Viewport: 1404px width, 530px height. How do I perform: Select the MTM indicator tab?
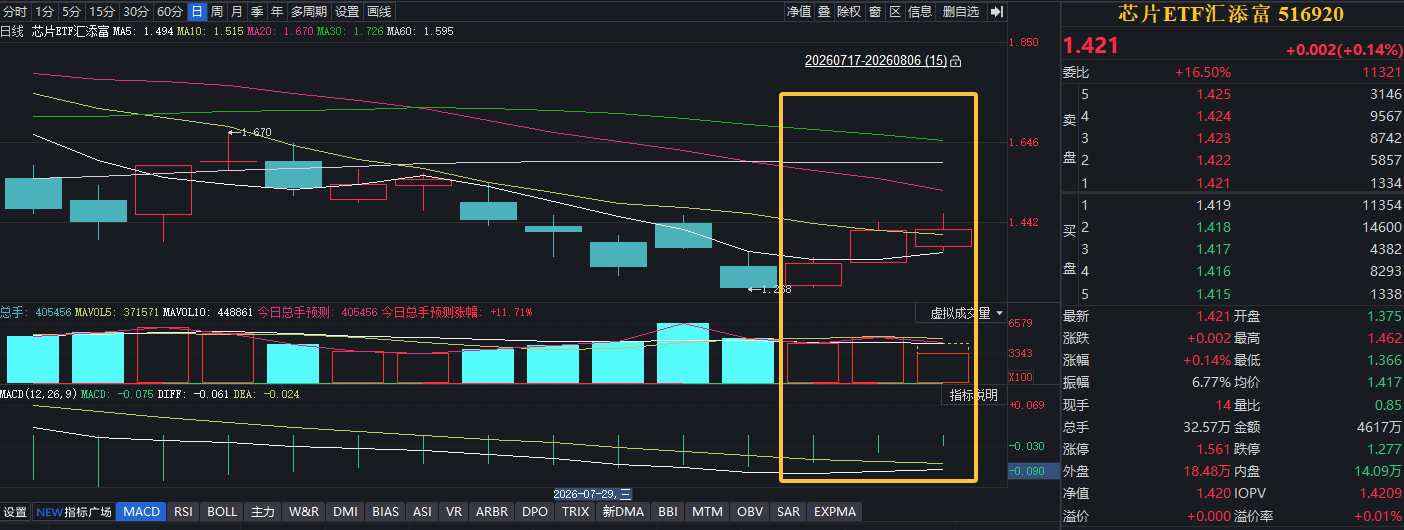(x=708, y=512)
